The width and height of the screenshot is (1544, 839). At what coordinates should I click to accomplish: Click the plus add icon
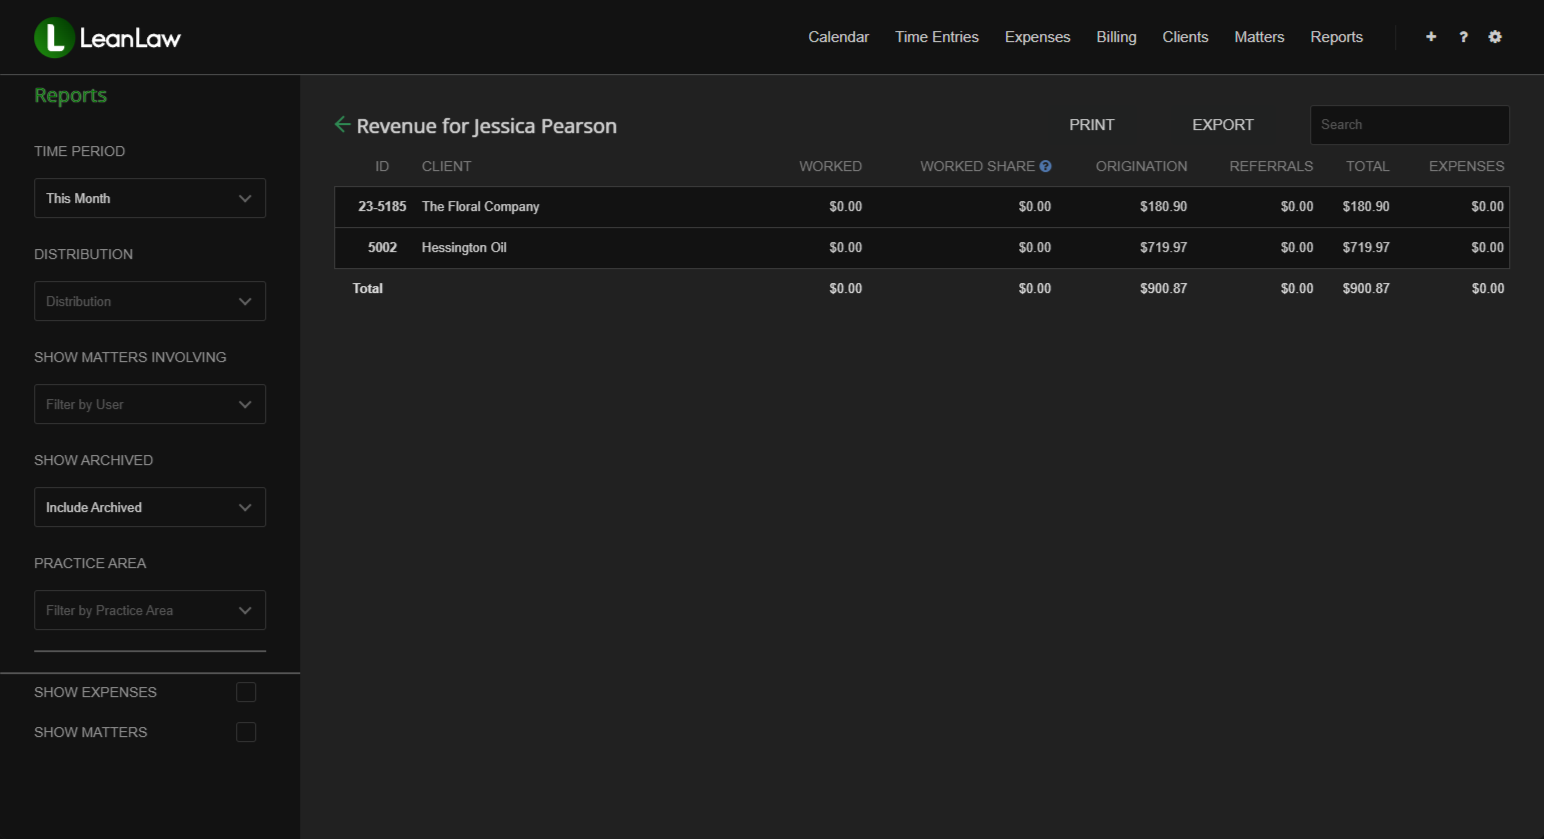click(x=1431, y=37)
